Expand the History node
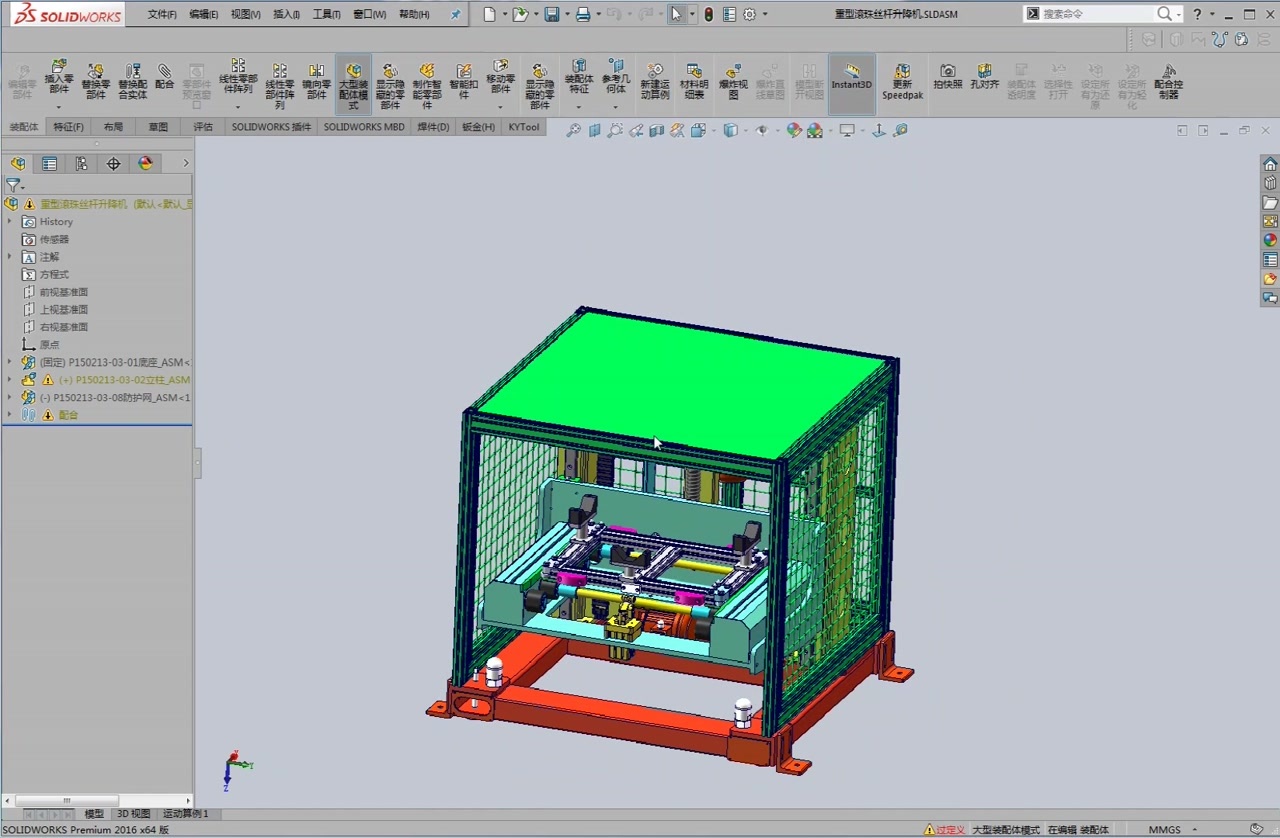1280x838 pixels. tap(9, 222)
